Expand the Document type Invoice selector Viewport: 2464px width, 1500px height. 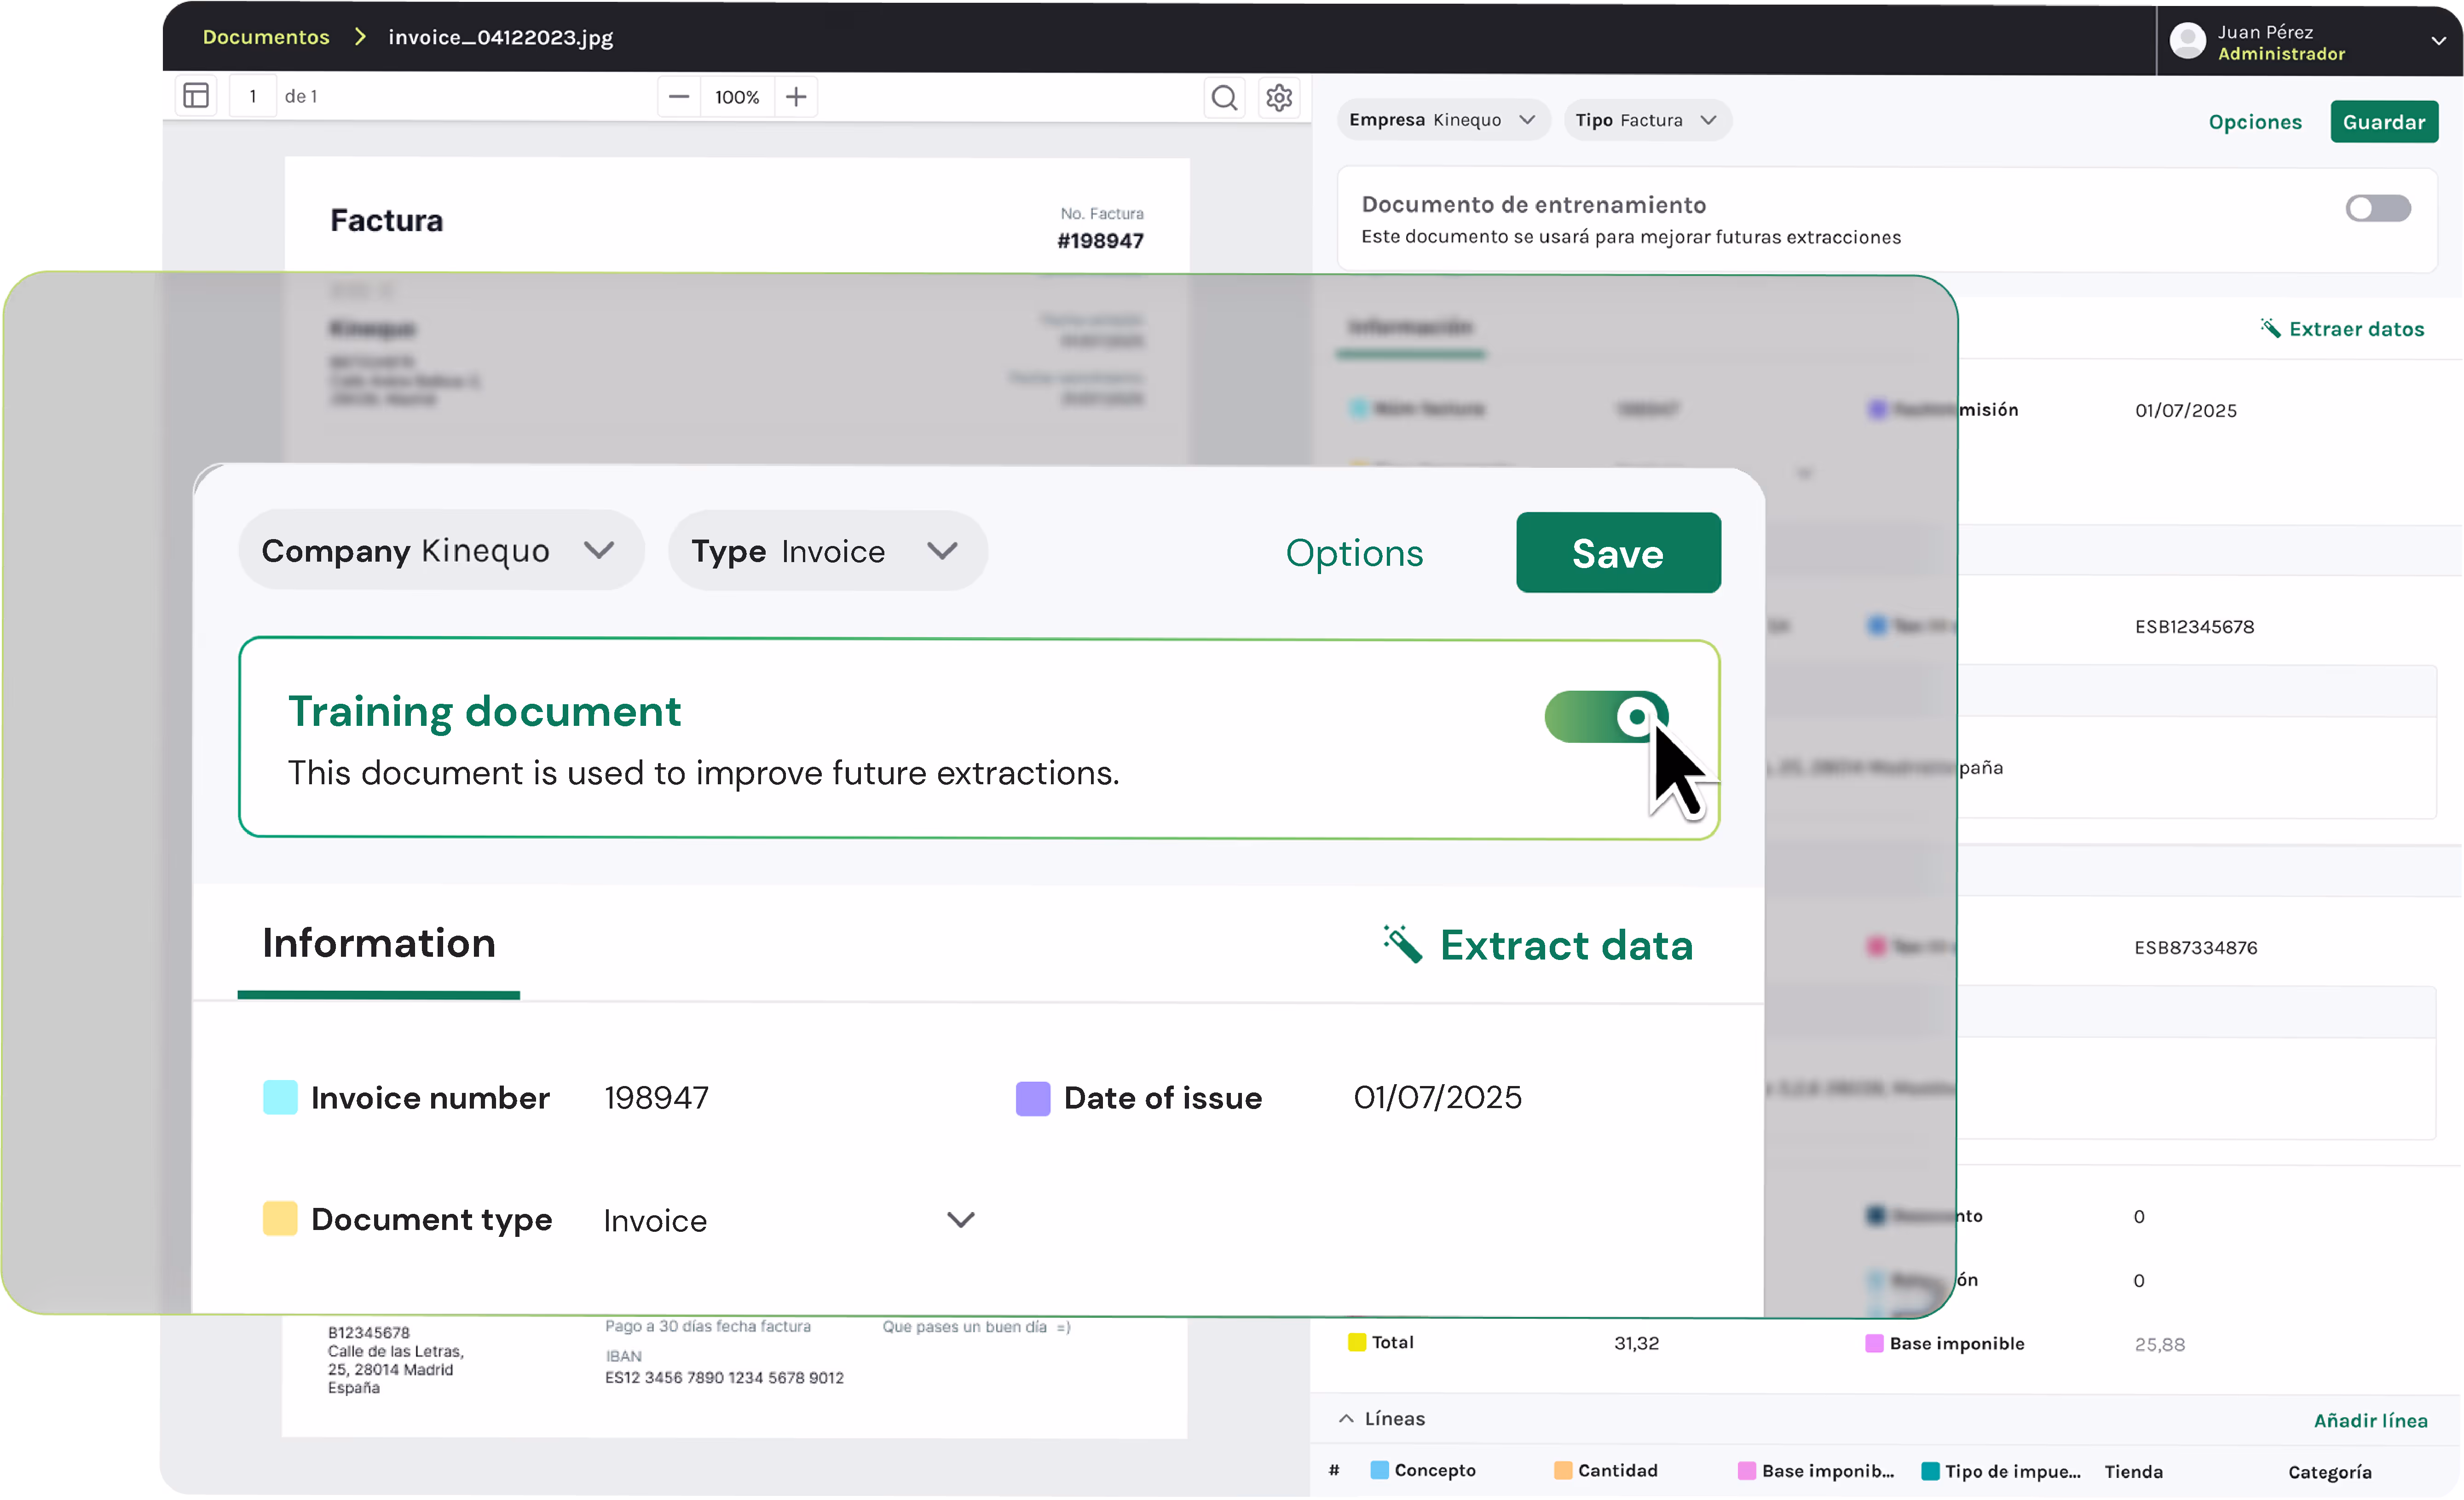click(960, 1220)
